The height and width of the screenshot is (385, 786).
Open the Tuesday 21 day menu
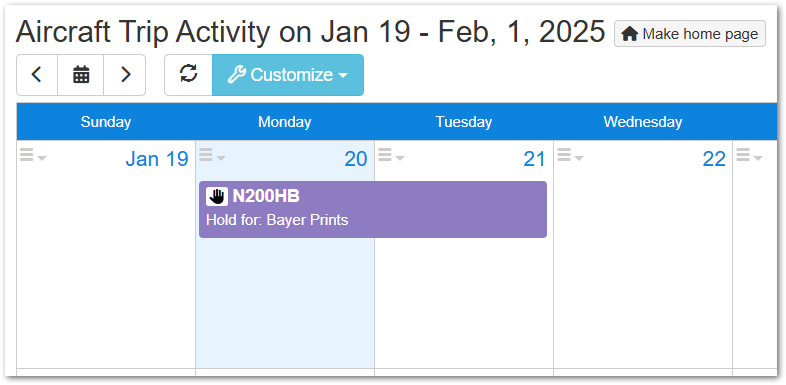point(391,156)
